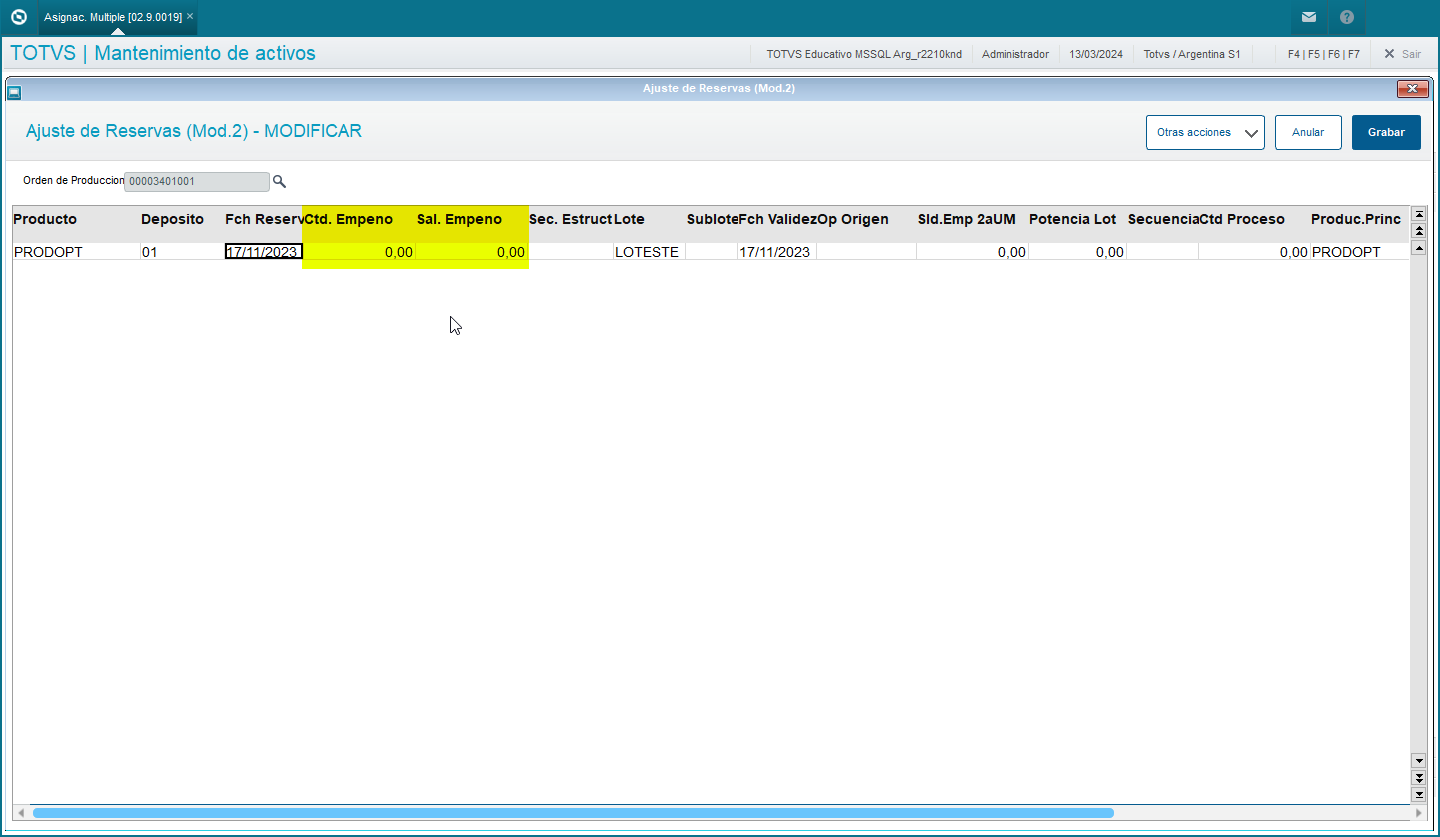Click the page-down double arrow button
The width and height of the screenshot is (1440, 837).
(1418, 777)
